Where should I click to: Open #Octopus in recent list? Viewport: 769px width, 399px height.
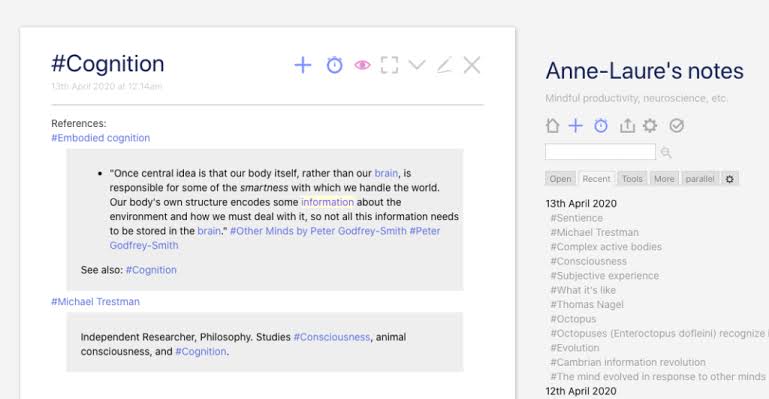573,319
